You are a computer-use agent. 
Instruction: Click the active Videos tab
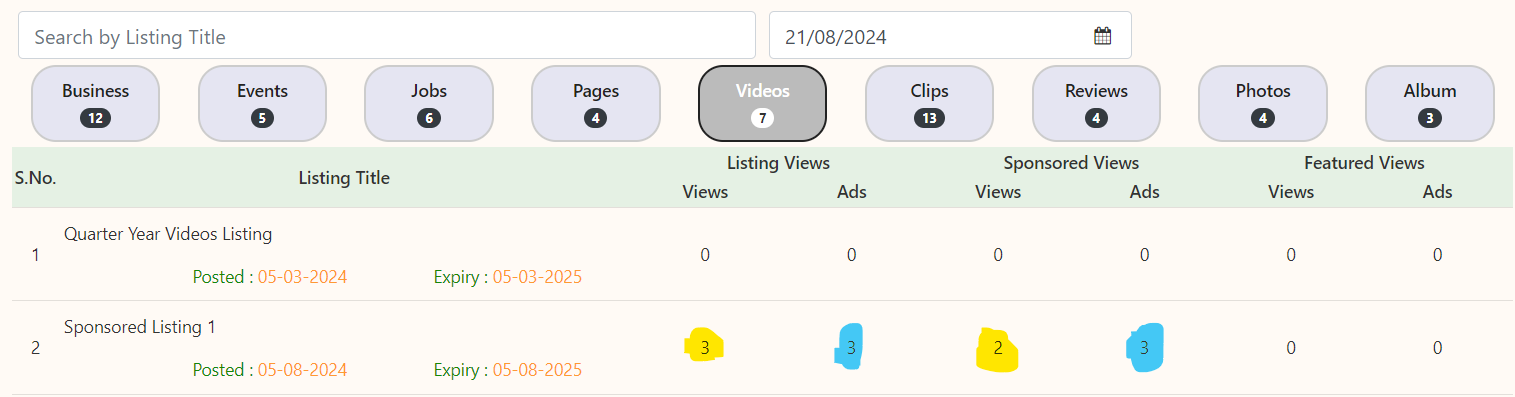point(762,103)
